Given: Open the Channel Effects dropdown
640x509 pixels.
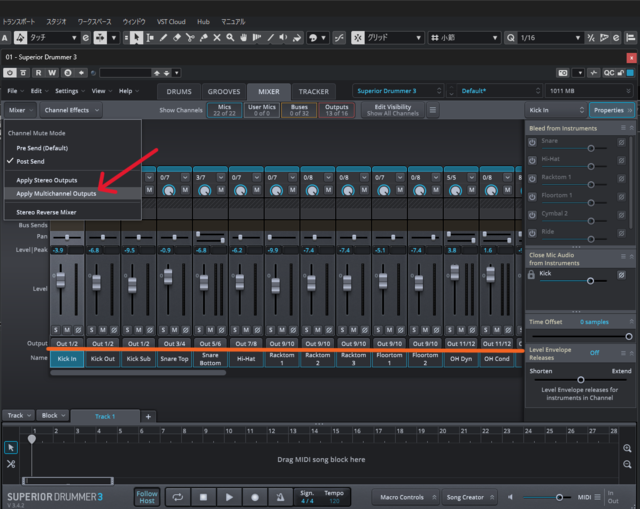Looking at the screenshot, I should click(x=71, y=110).
